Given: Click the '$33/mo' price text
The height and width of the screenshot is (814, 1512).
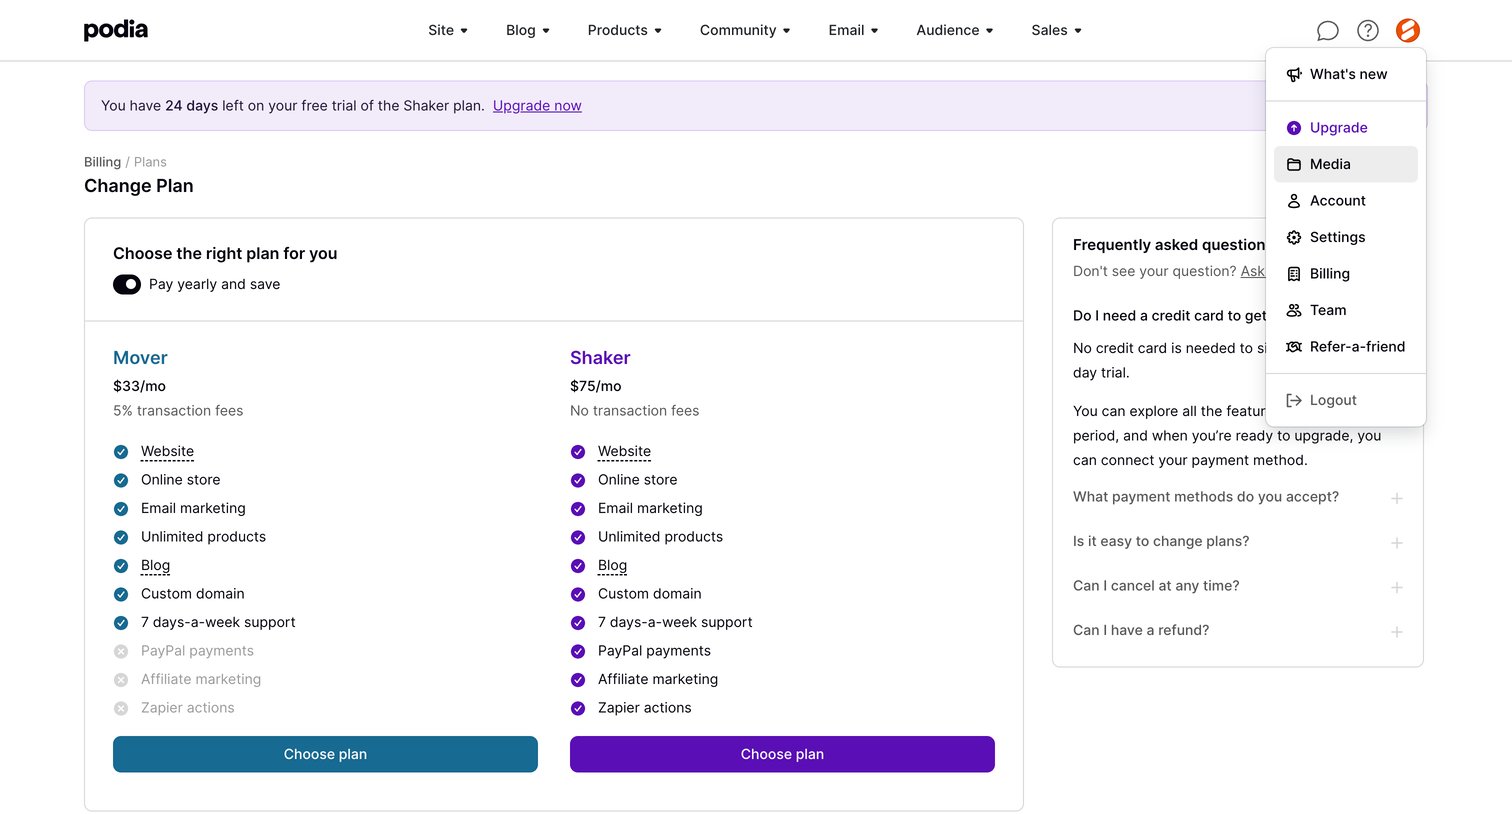Looking at the screenshot, I should [x=139, y=386].
